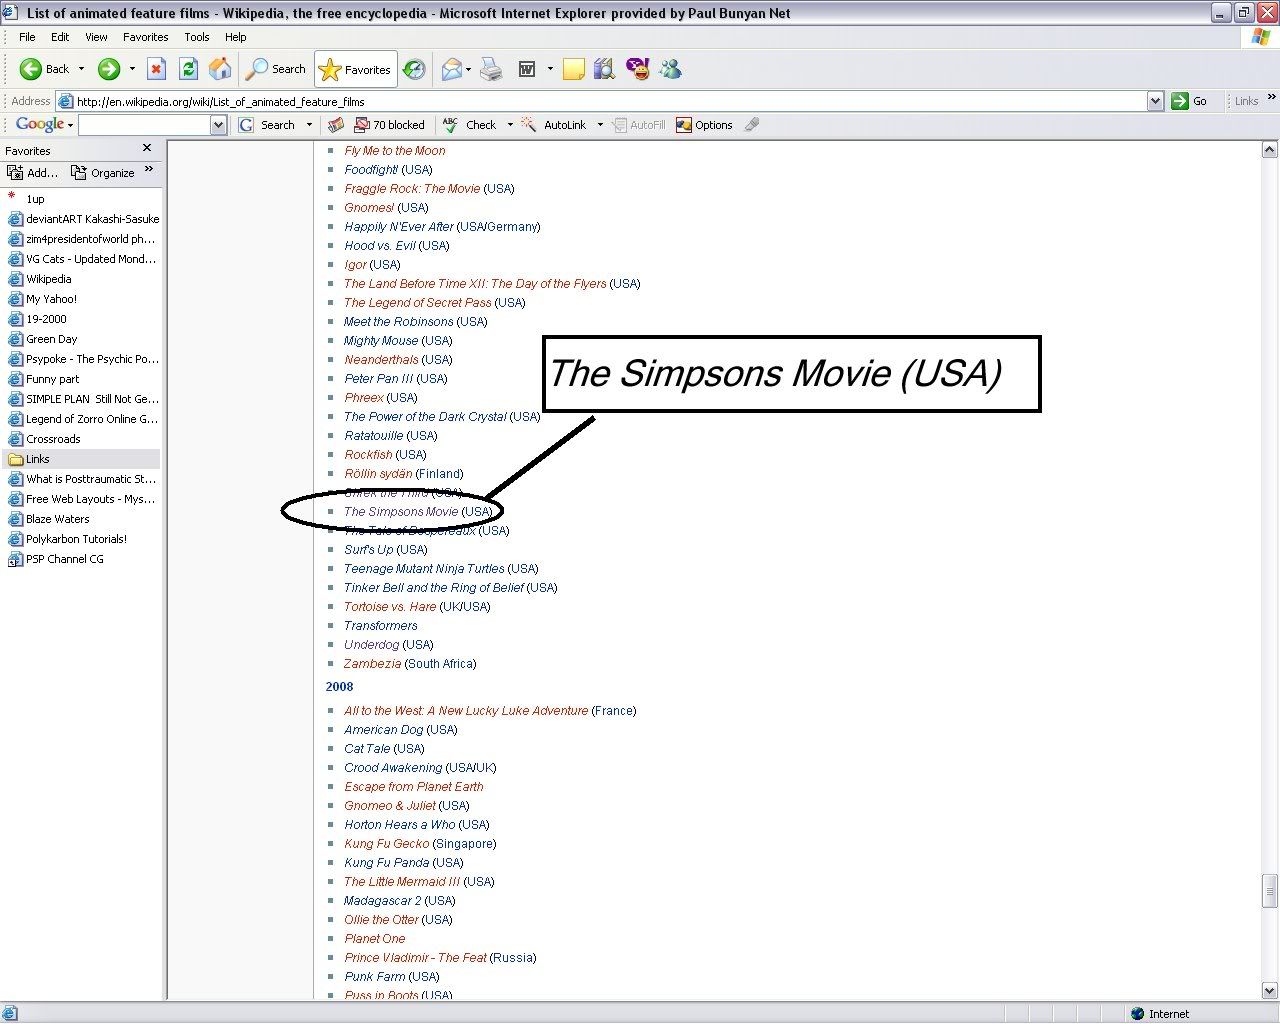Open Google search box history dropdown
Viewport: 1280px width, 1024px height.
219,125
